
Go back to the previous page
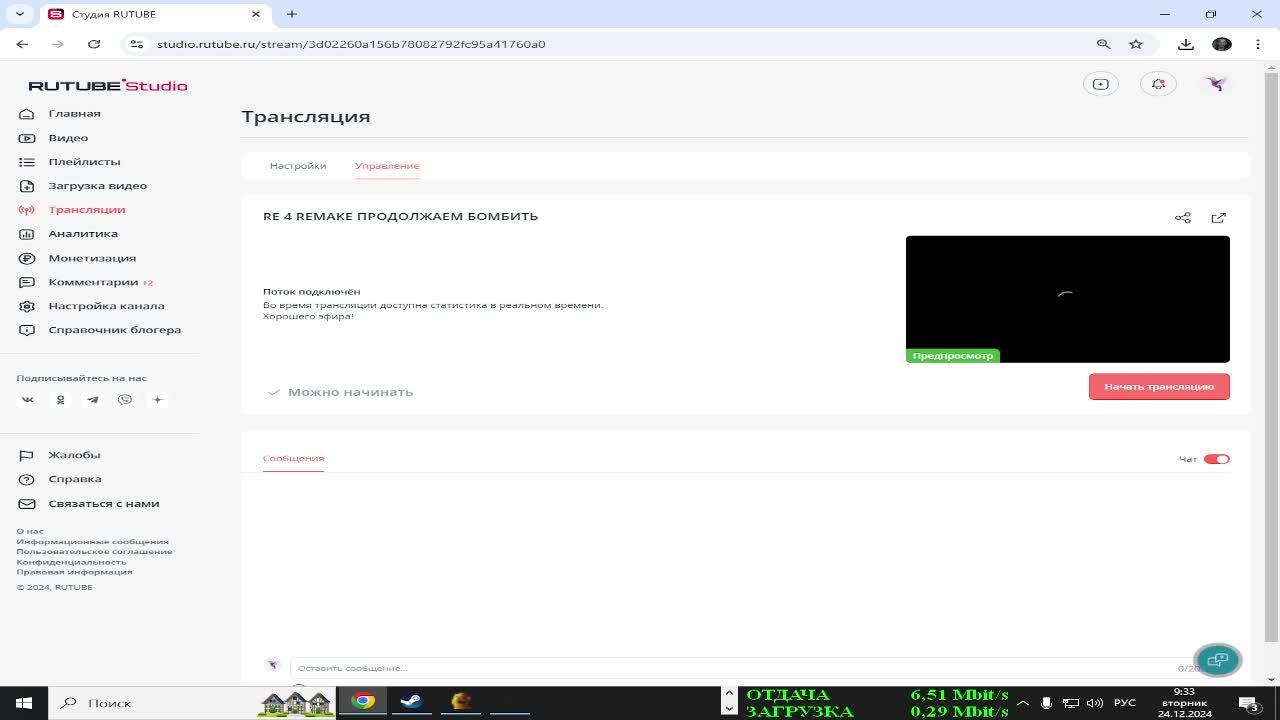pyautogui.click(x=22, y=44)
